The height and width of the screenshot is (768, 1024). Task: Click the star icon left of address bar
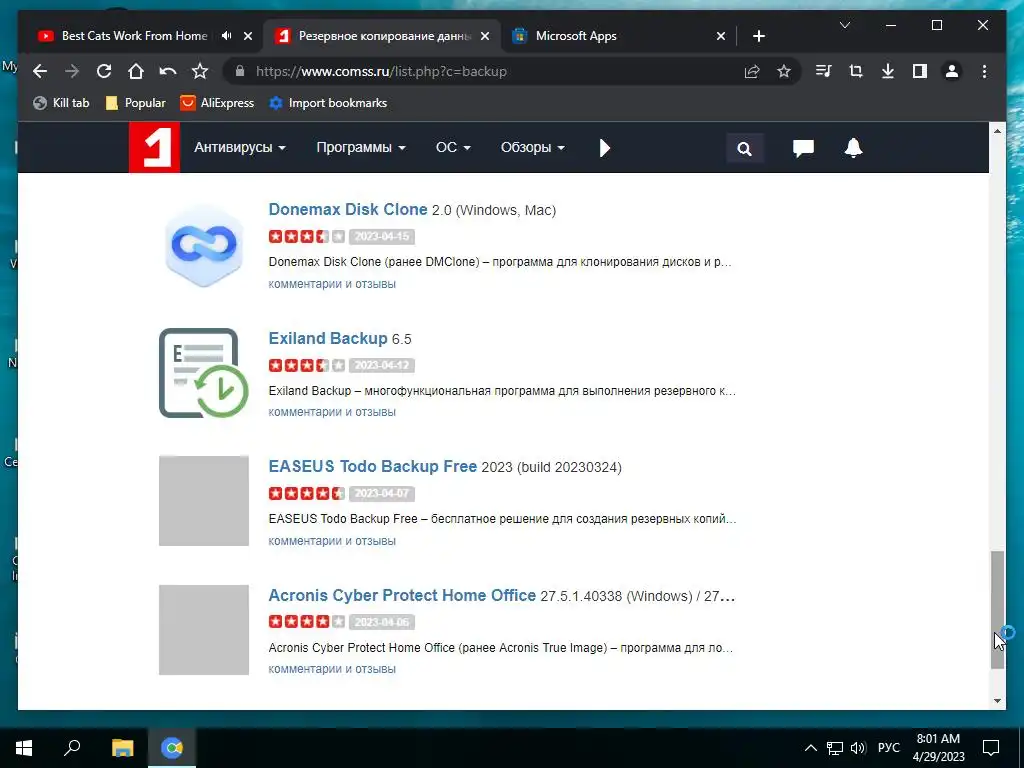pyautogui.click(x=200, y=71)
